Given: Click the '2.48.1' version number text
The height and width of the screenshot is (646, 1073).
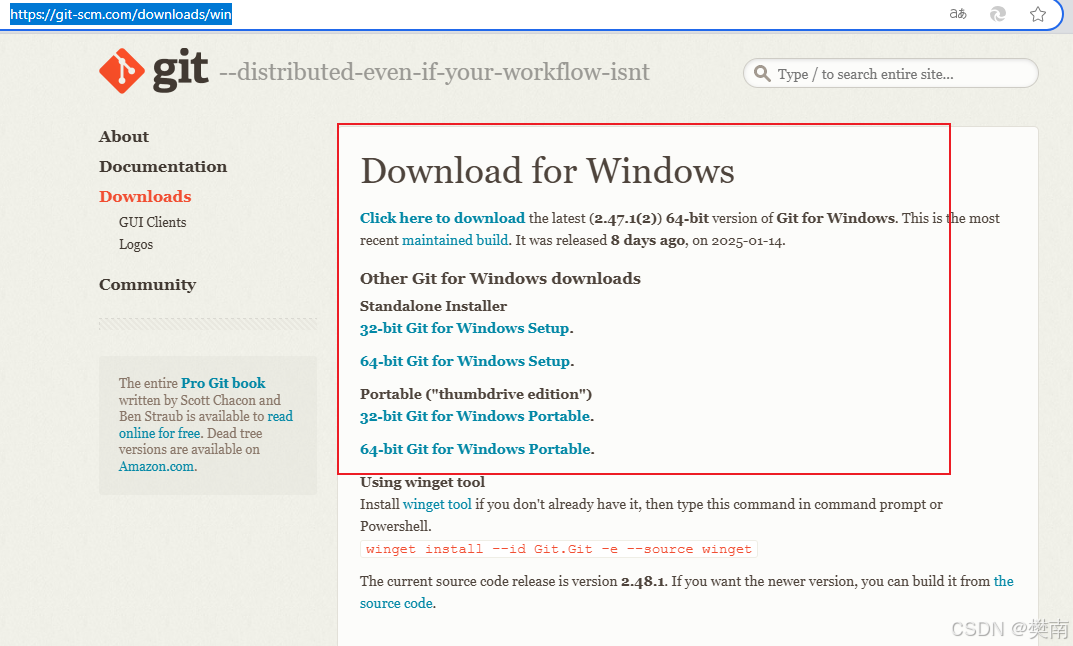Looking at the screenshot, I should [643, 581].
